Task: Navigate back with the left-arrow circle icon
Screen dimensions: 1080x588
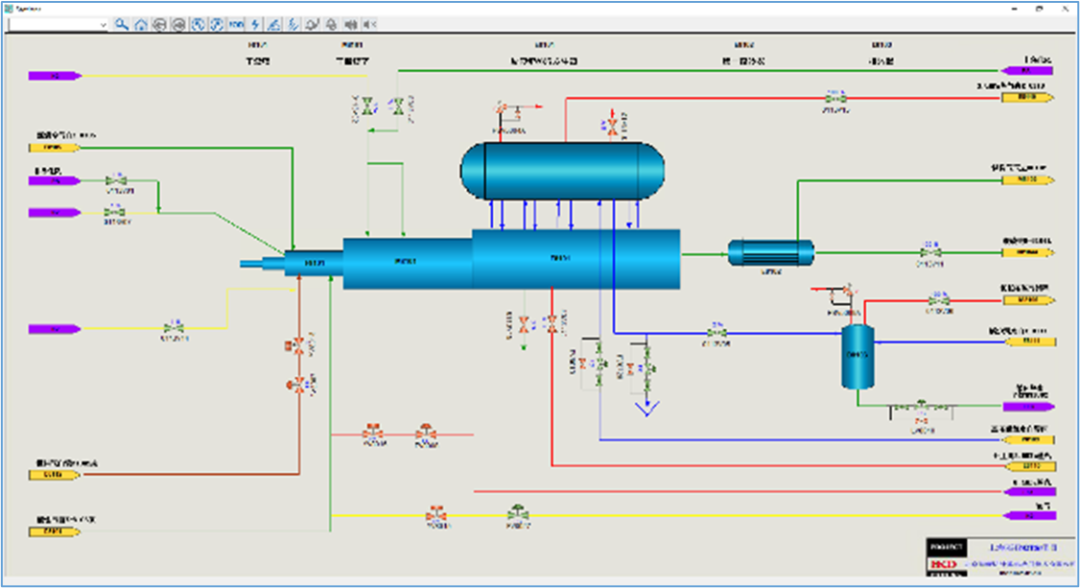Action: click(x=159, y=24)
